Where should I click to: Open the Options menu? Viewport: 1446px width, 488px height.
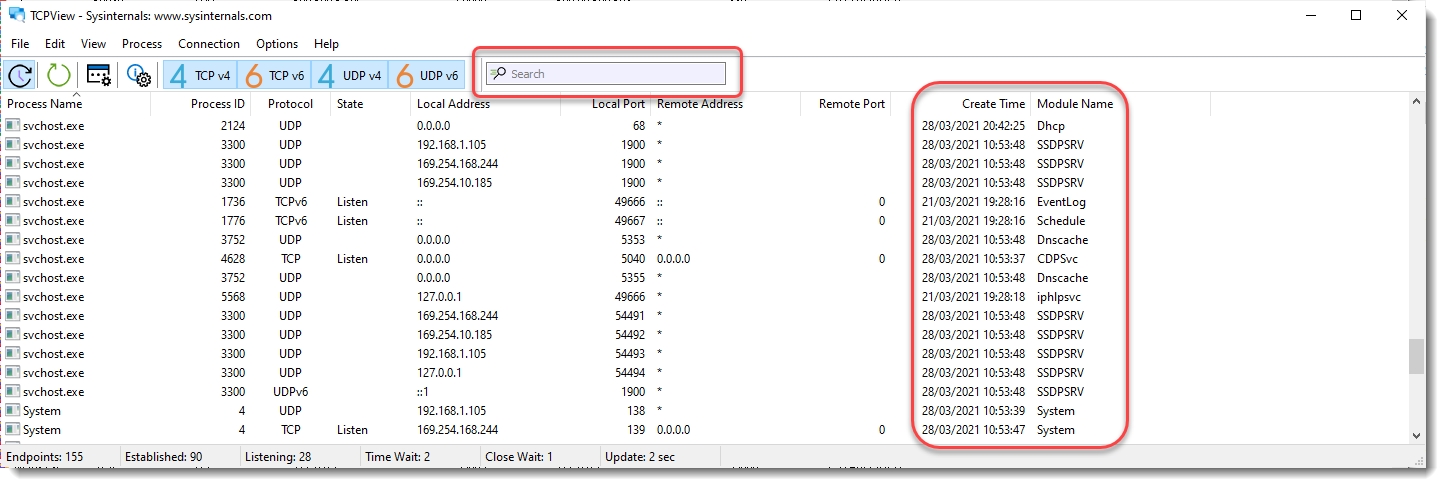(x=277, y=44)
